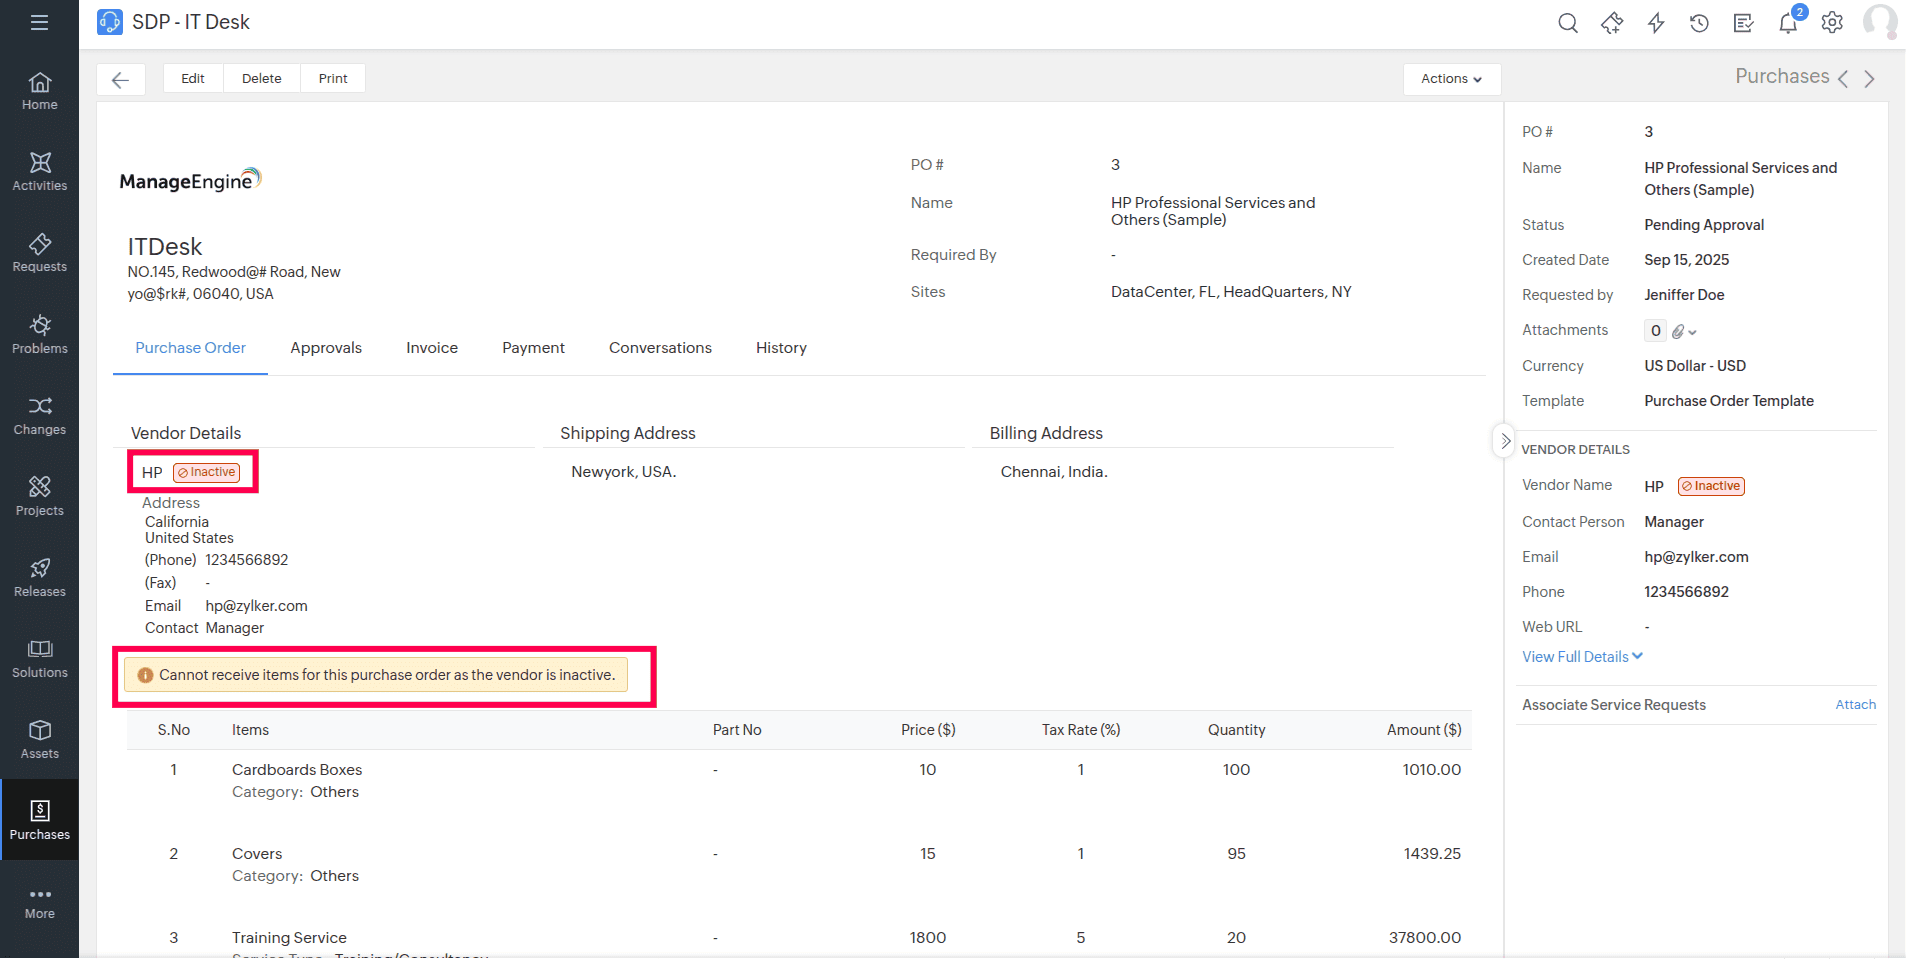Viewport: 1906px width, 959px height.
Task: Open the Actions dropdown
Action: tap(1451, 79)
